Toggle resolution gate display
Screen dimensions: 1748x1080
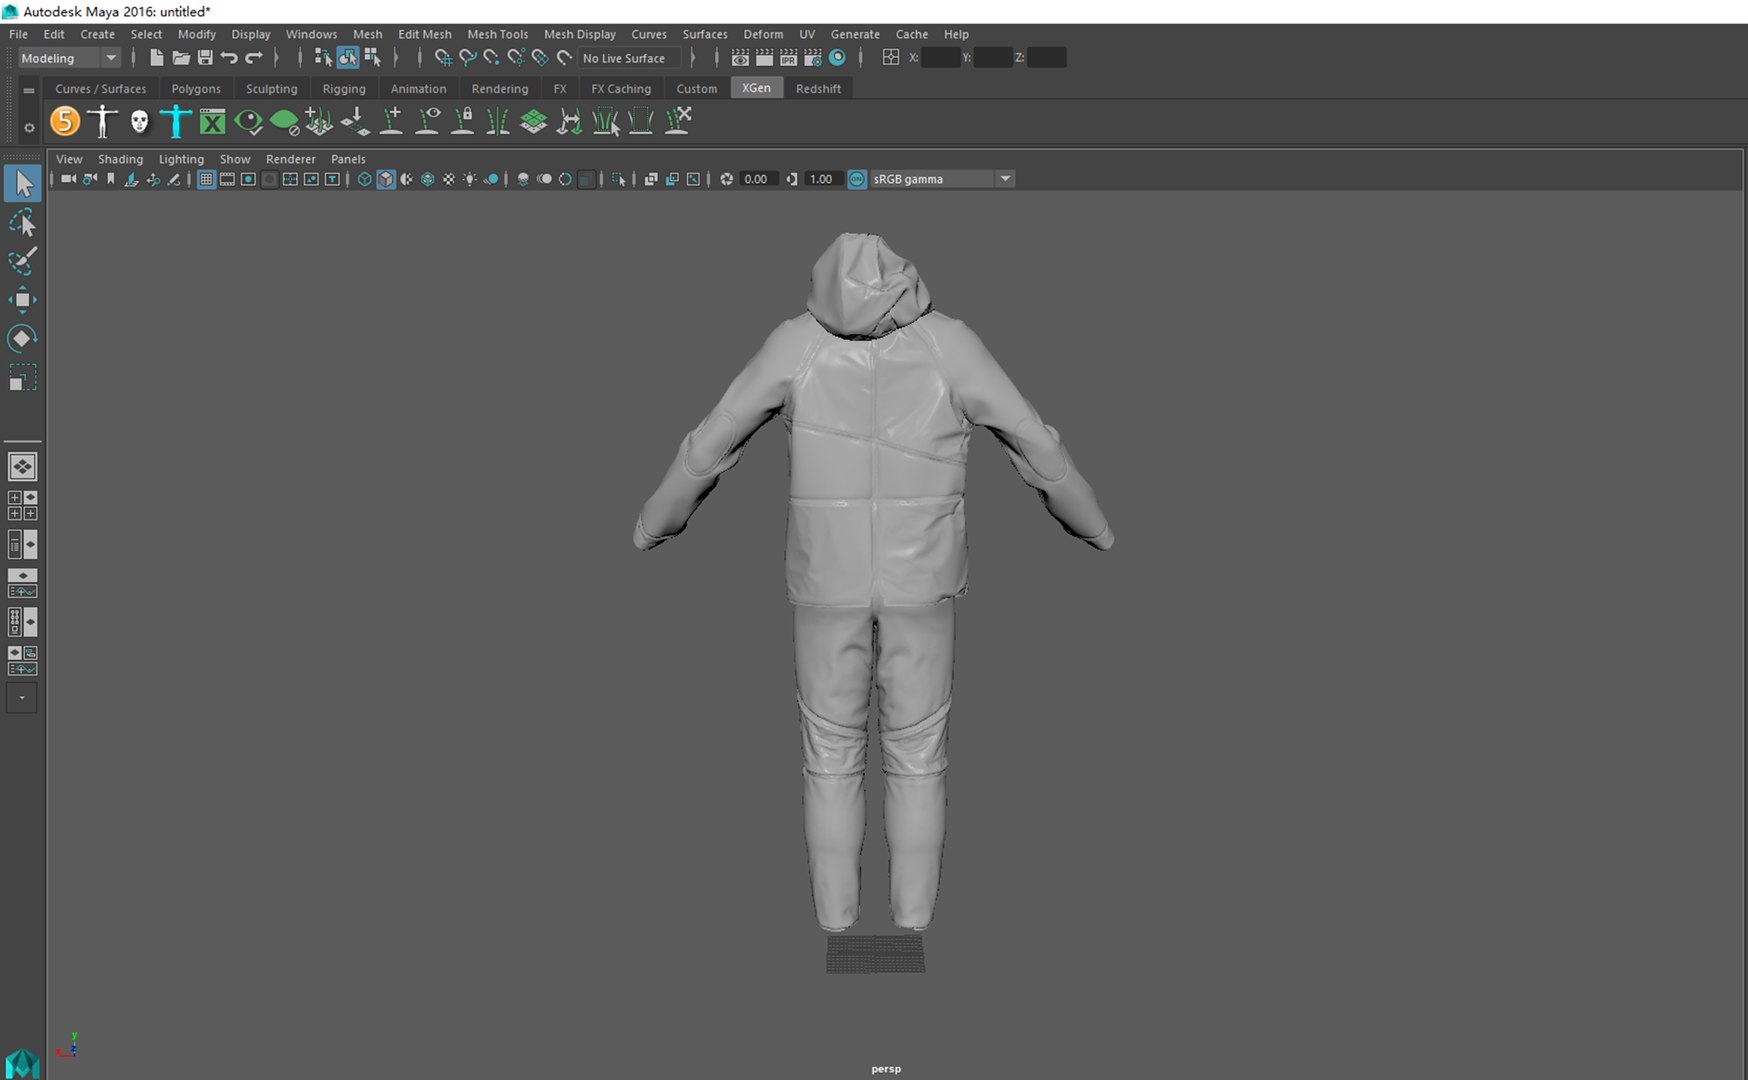pyautogui.click(x=248, y=179)
